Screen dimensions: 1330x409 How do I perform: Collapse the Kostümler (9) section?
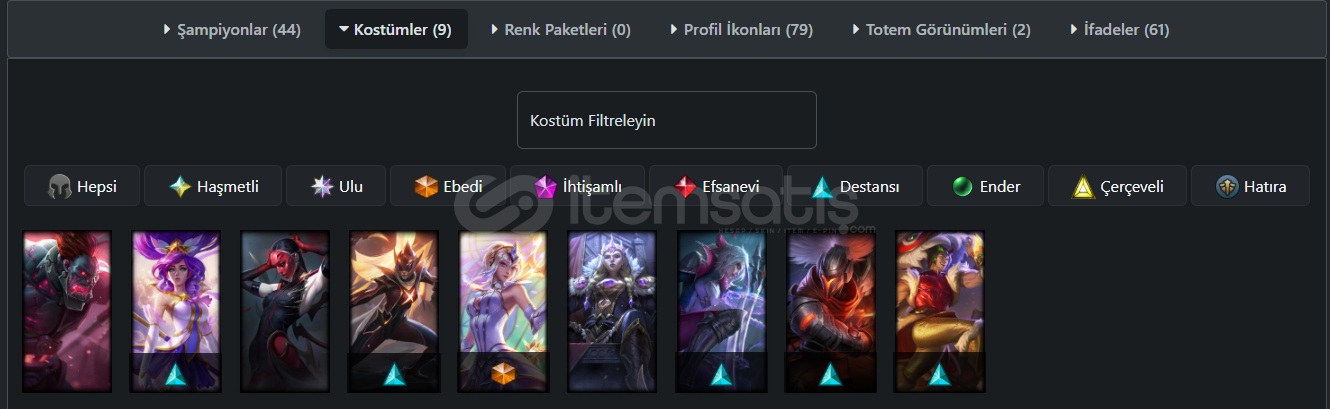click(396, 30)
